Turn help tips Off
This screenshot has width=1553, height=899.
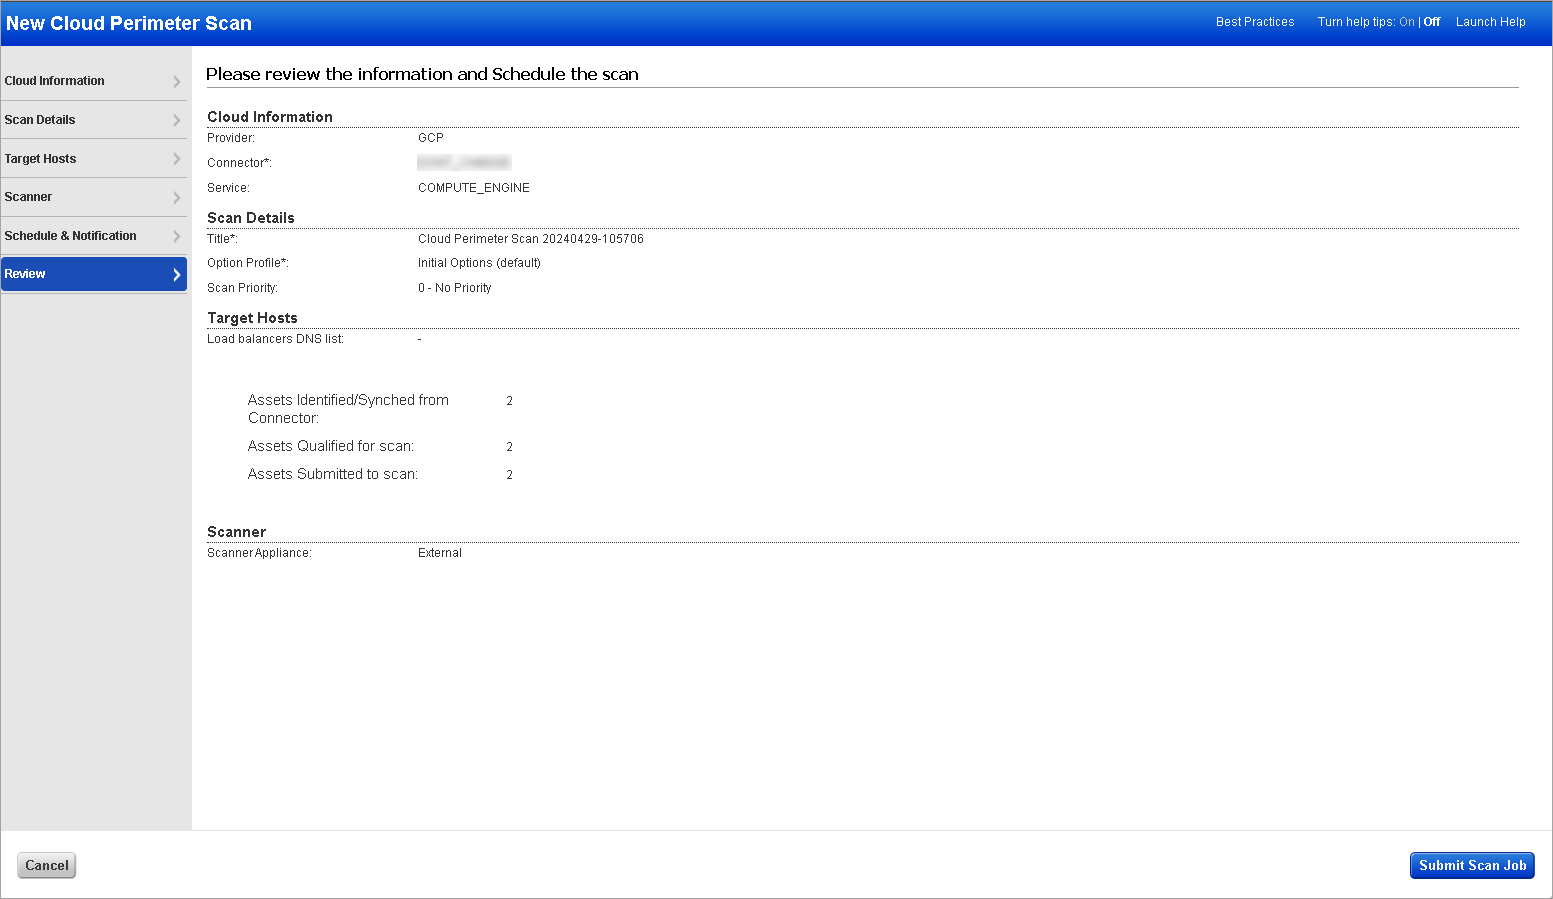[1431, 21]
